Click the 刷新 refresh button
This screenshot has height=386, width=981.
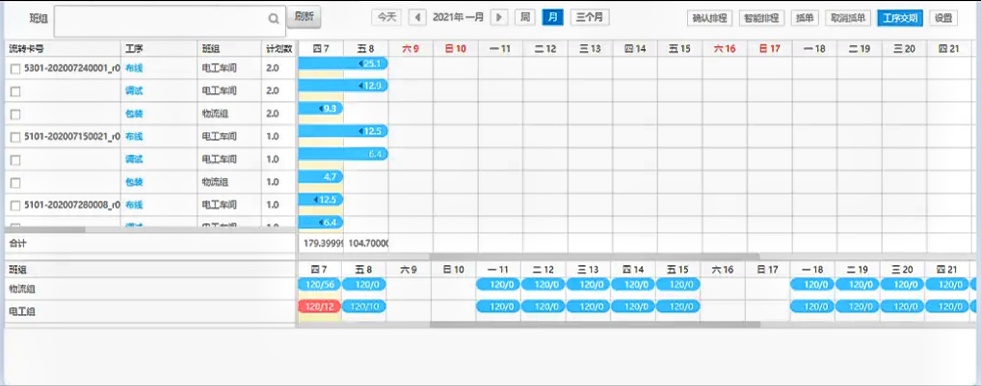(x=304, y=18)
